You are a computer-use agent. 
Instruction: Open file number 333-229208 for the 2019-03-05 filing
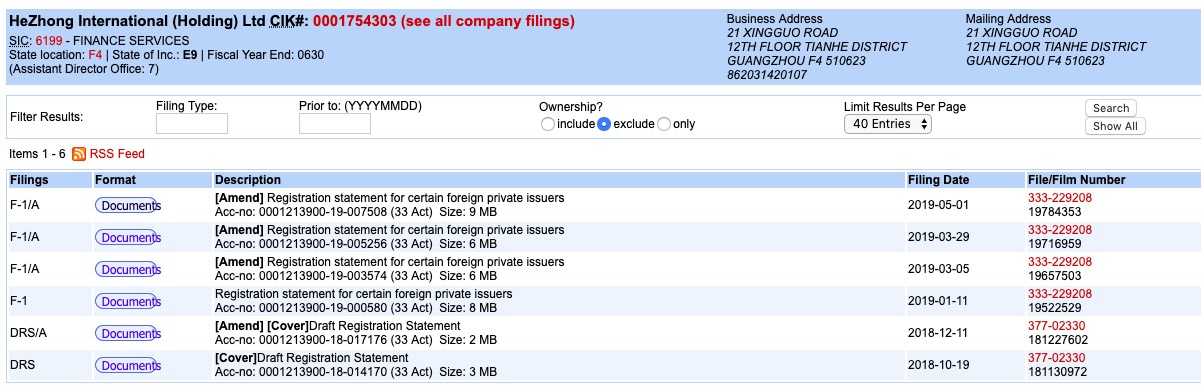click(1060, 262)
